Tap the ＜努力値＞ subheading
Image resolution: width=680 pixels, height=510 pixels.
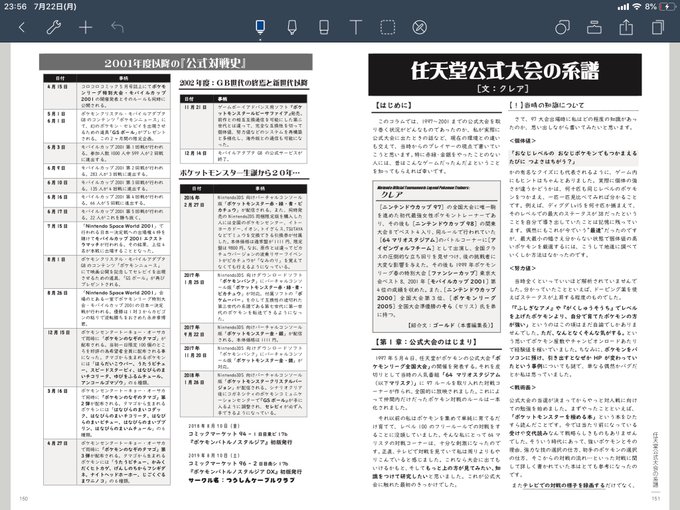click(523, 268)
